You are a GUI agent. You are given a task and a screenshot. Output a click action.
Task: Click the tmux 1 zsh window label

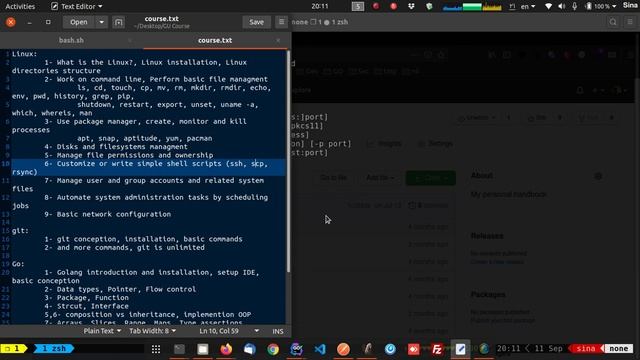pyautogui.click(x=54, y=349)
